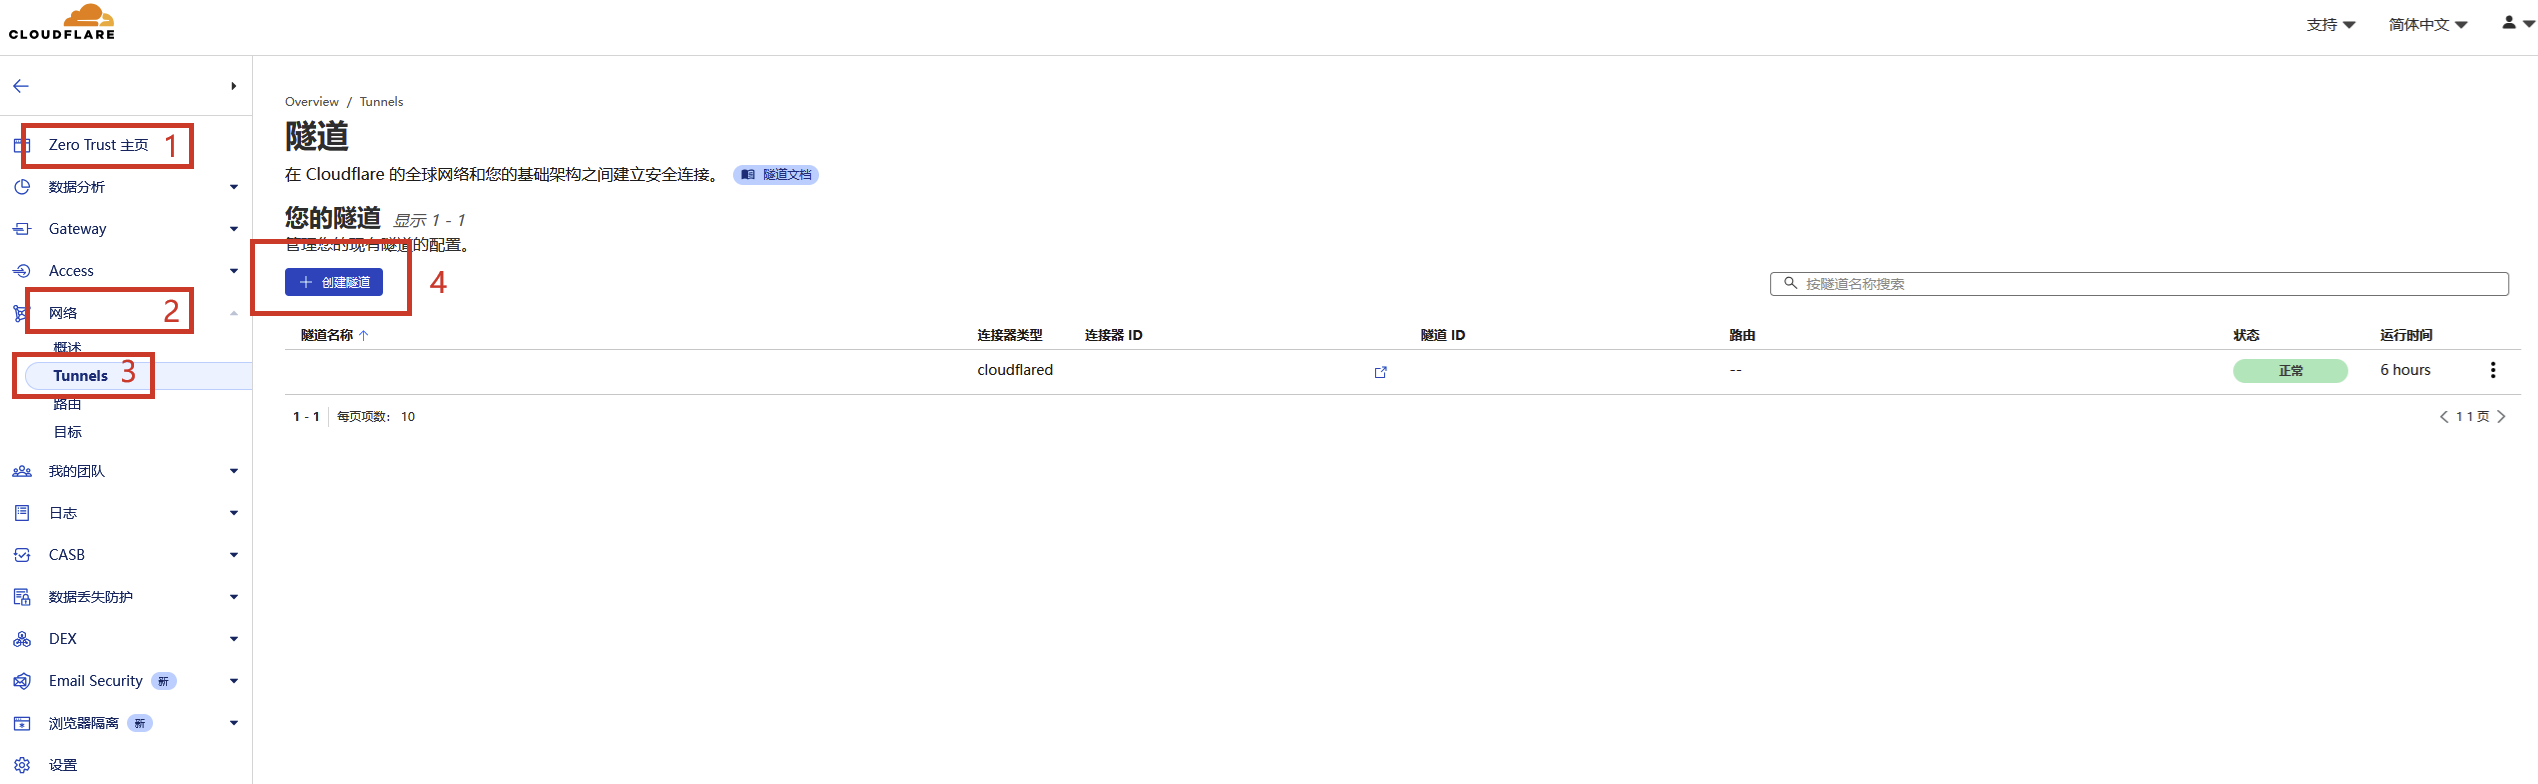Click the Cloudflare logo
Viewport: 2538px width, 784px height.
click(62, 22)
